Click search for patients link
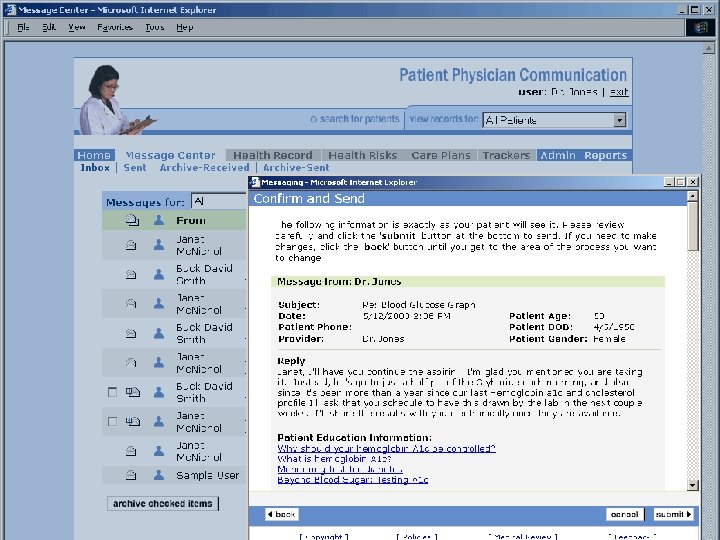 355,119
